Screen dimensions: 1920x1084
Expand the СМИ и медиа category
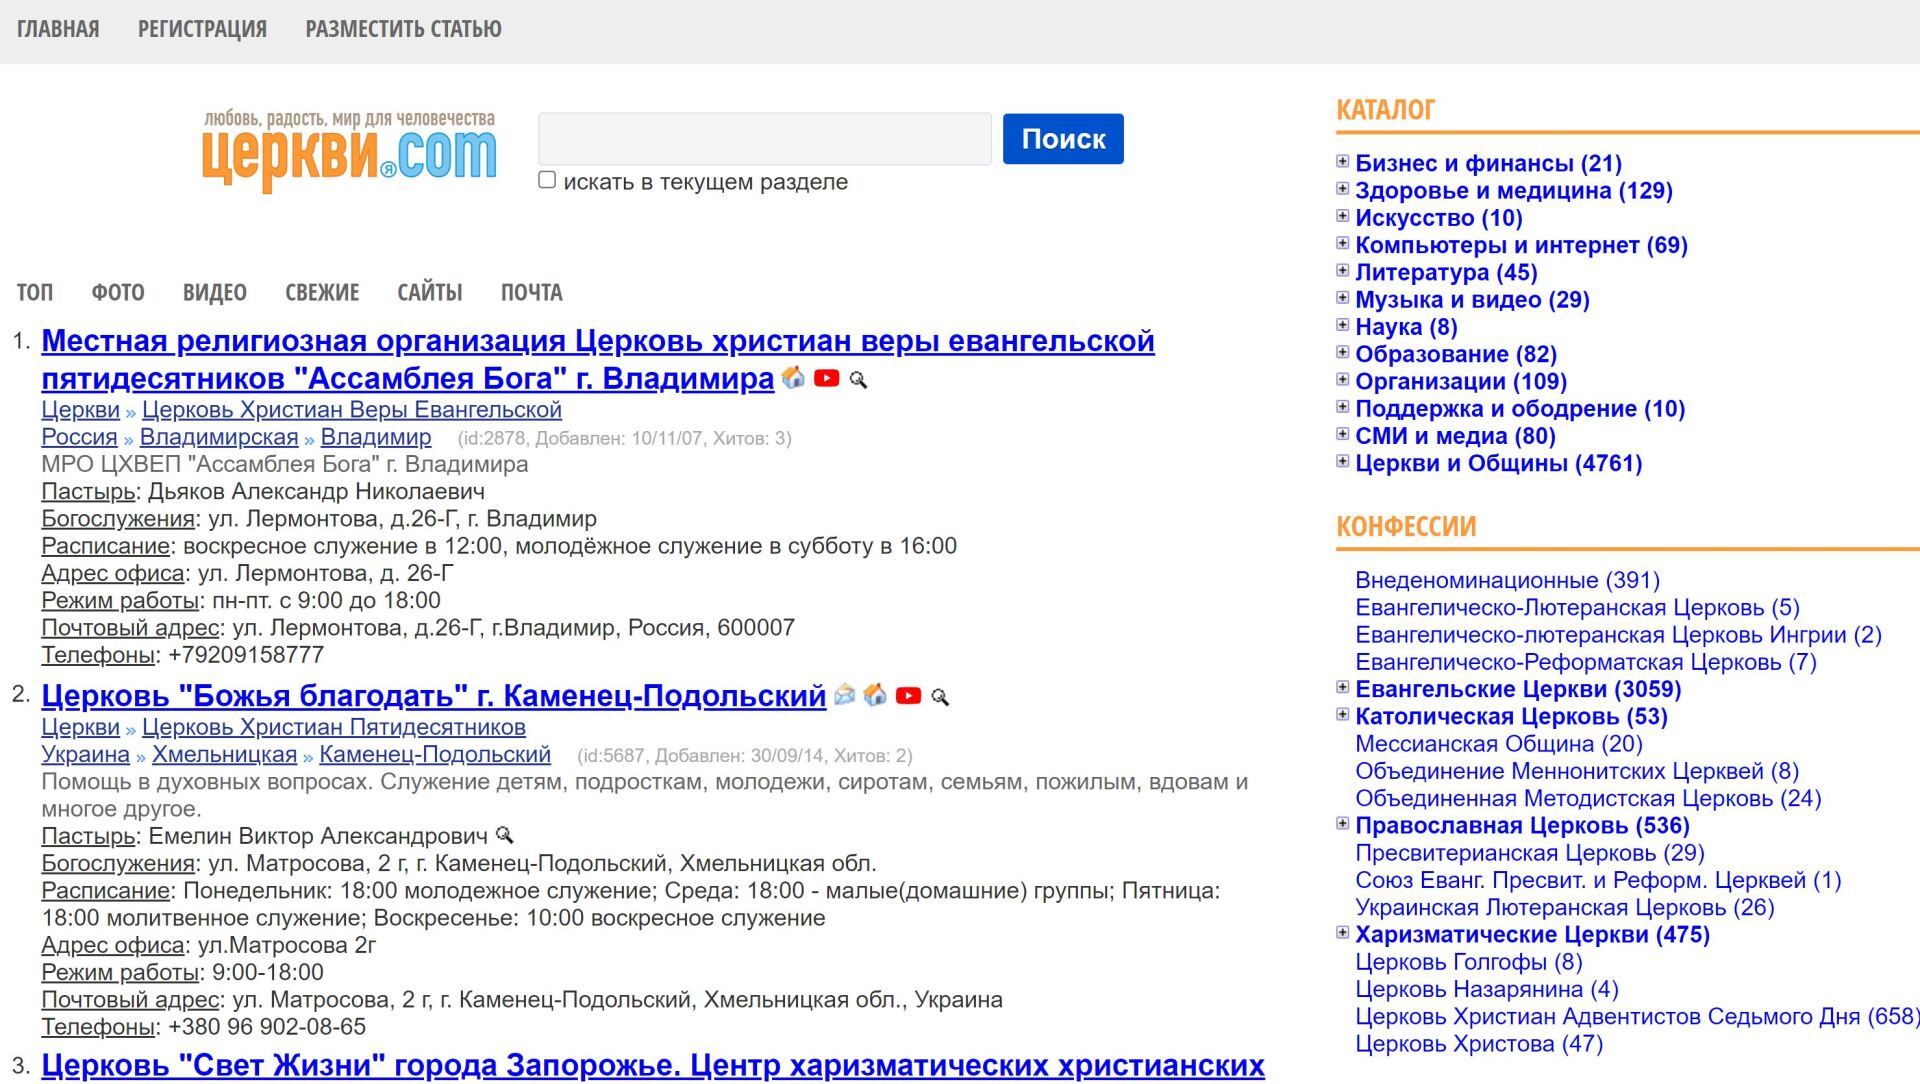click(1343, 433)
